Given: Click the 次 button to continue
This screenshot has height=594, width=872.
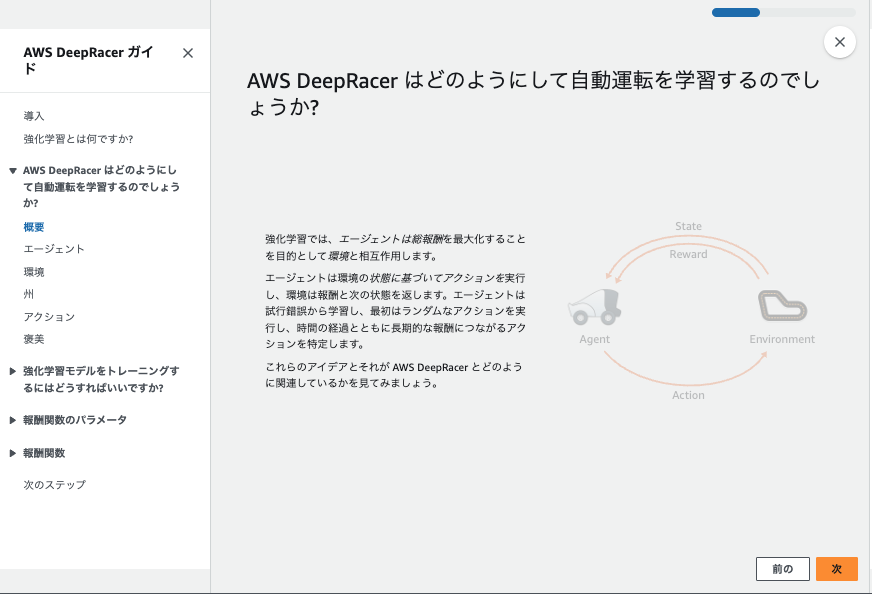Looking at the screenshot, I should [x=836, y=568].
